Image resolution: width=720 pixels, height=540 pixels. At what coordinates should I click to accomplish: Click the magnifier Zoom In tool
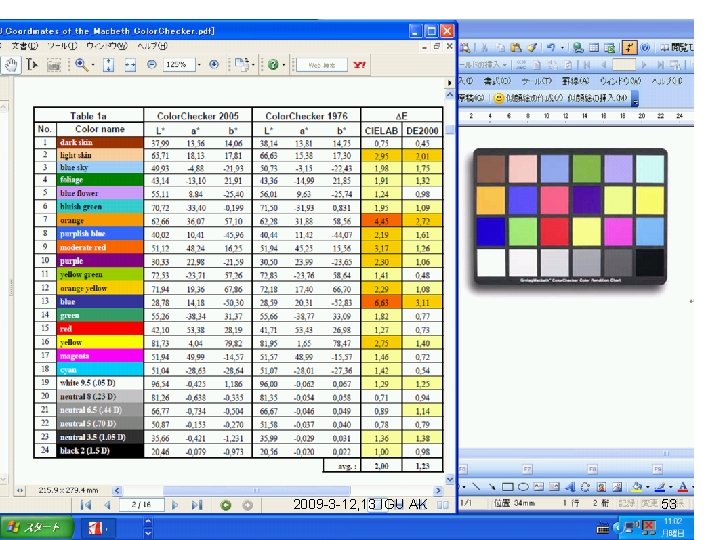[81, 65]
